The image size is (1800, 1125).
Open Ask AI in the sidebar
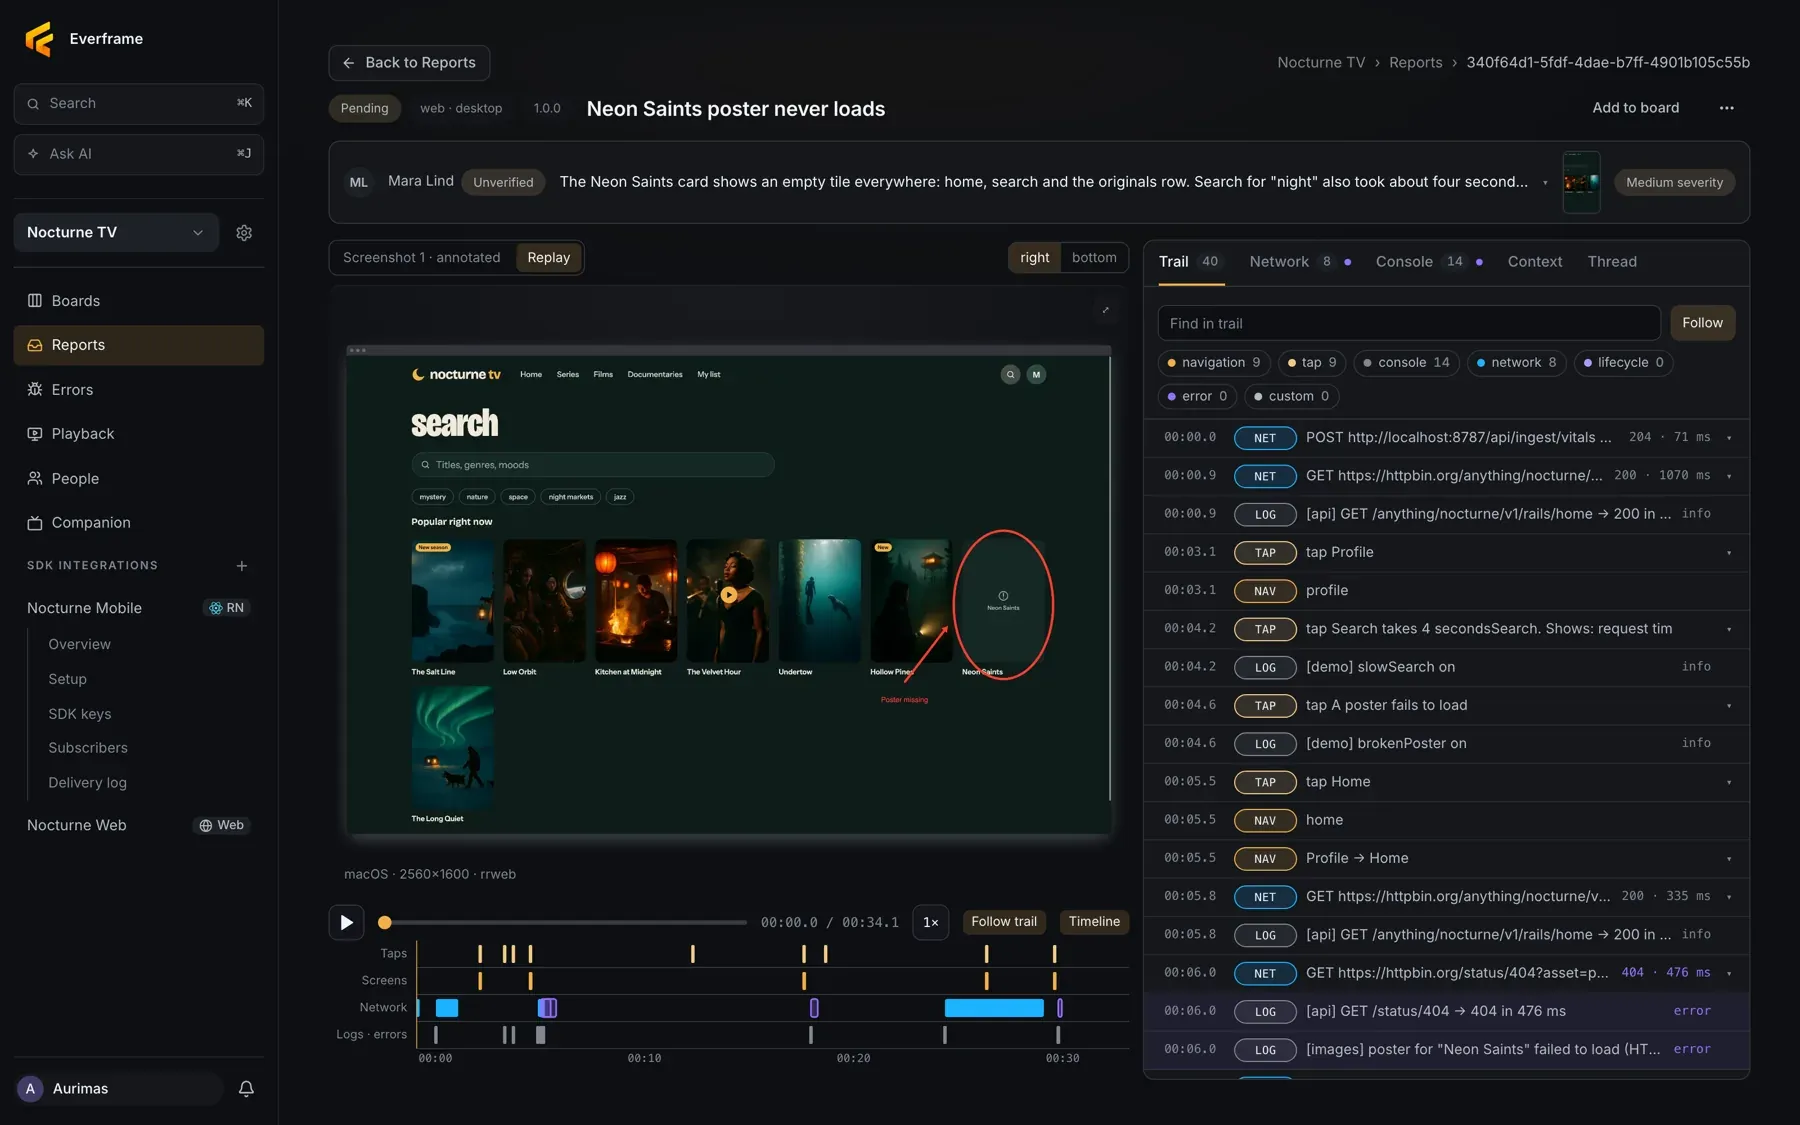pyautogui.click(x=139, y=154)
